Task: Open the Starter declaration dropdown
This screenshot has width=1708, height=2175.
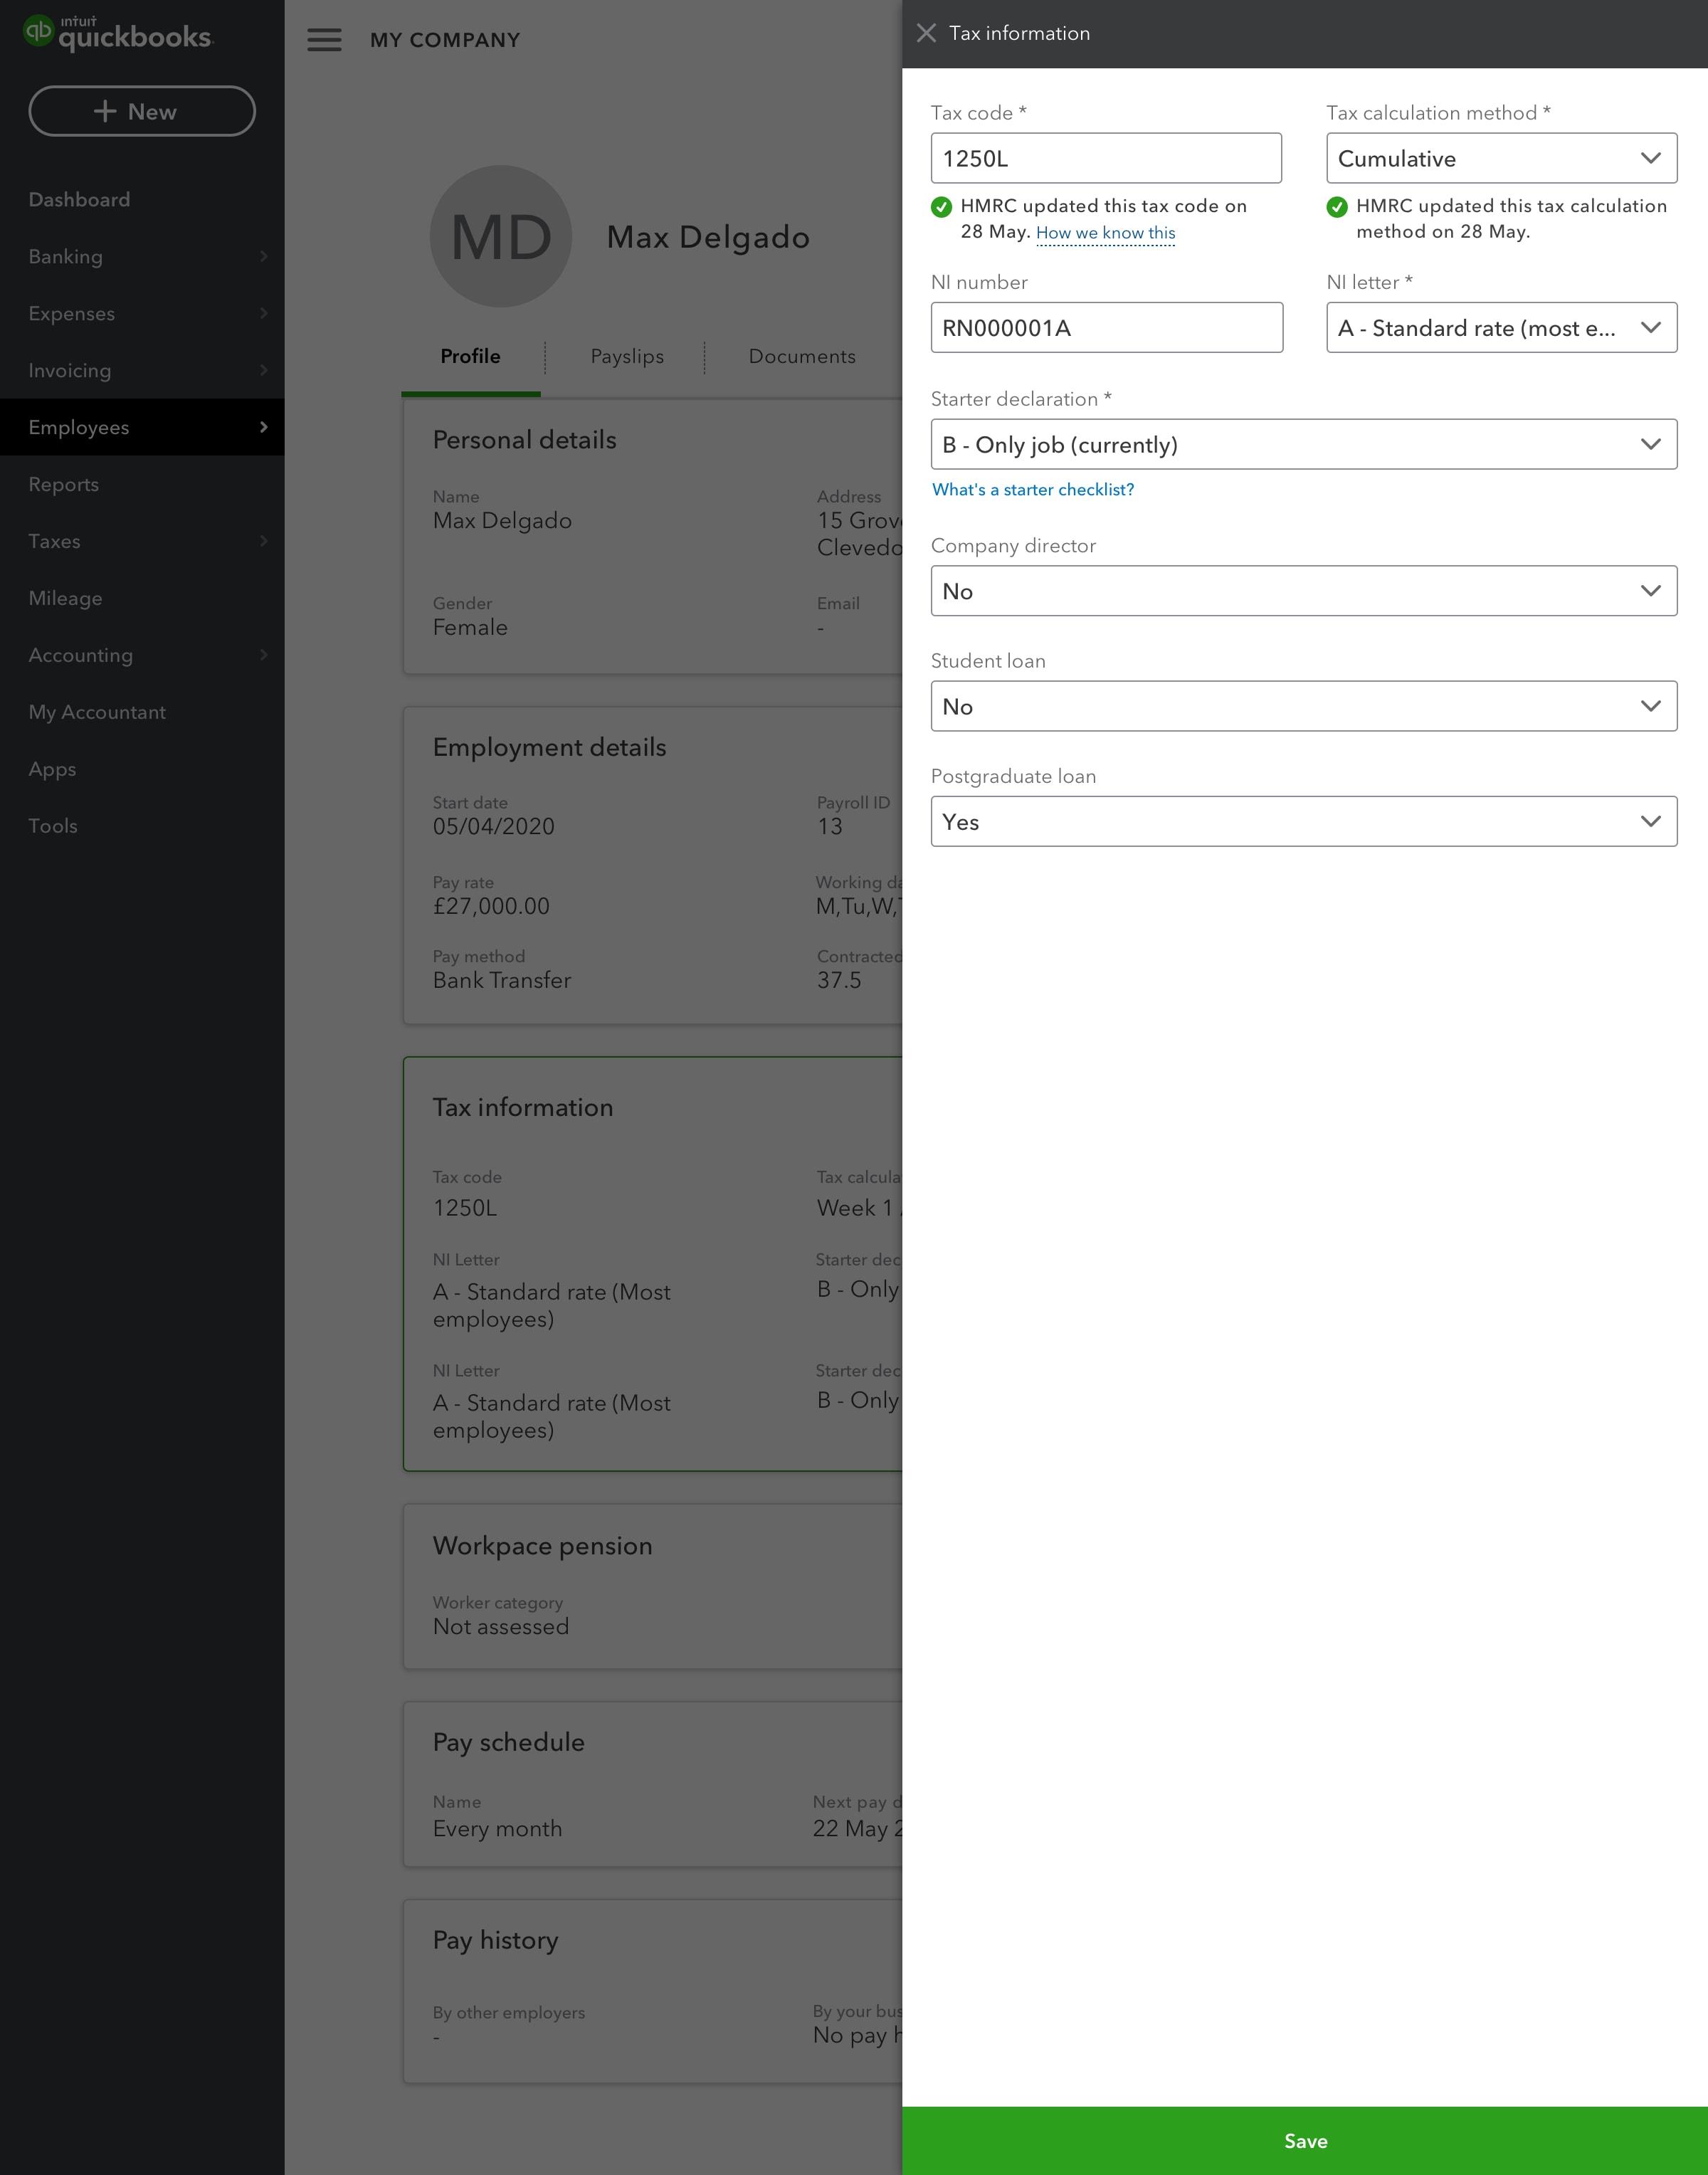Action: pos(1303,444)
